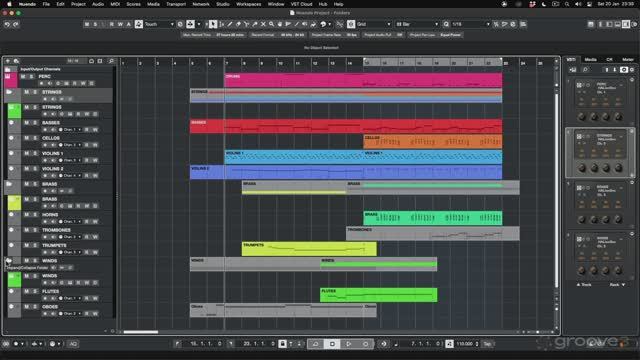
Task: Collapse the STRINGS folder track
Action: (9, 93)
